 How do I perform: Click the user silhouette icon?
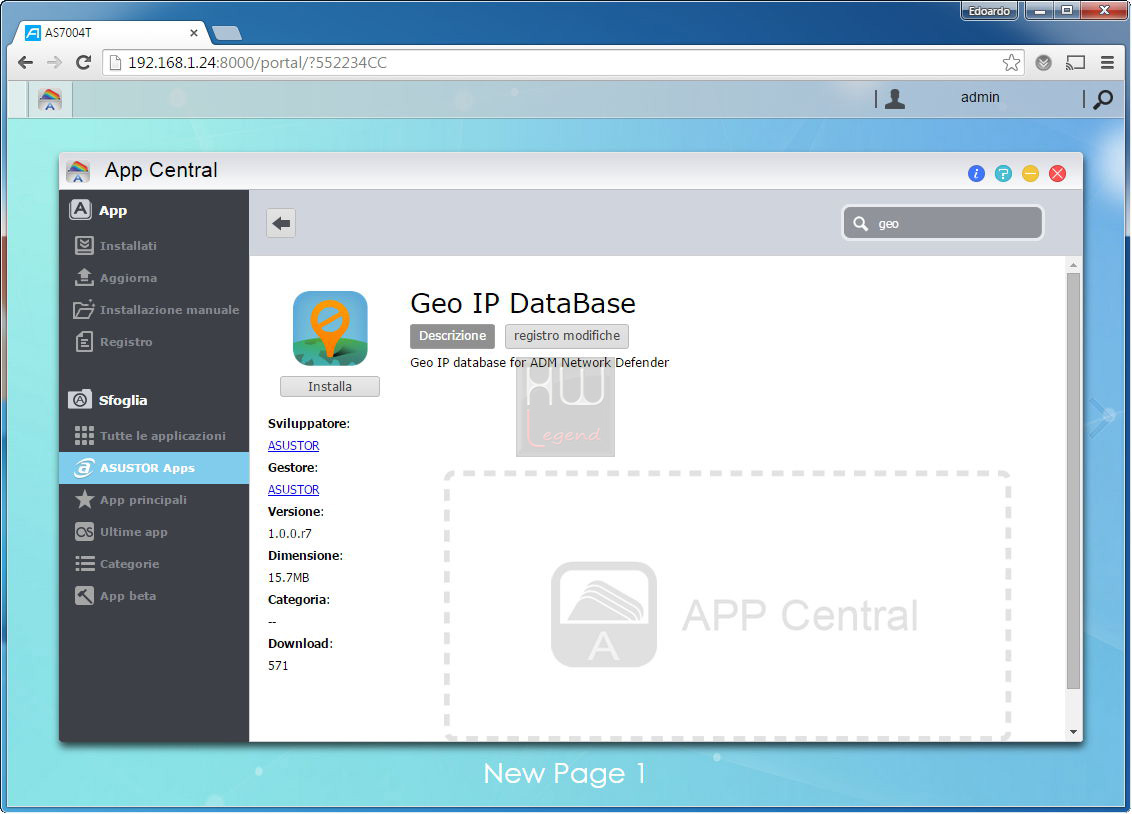(x=894, y=98)
